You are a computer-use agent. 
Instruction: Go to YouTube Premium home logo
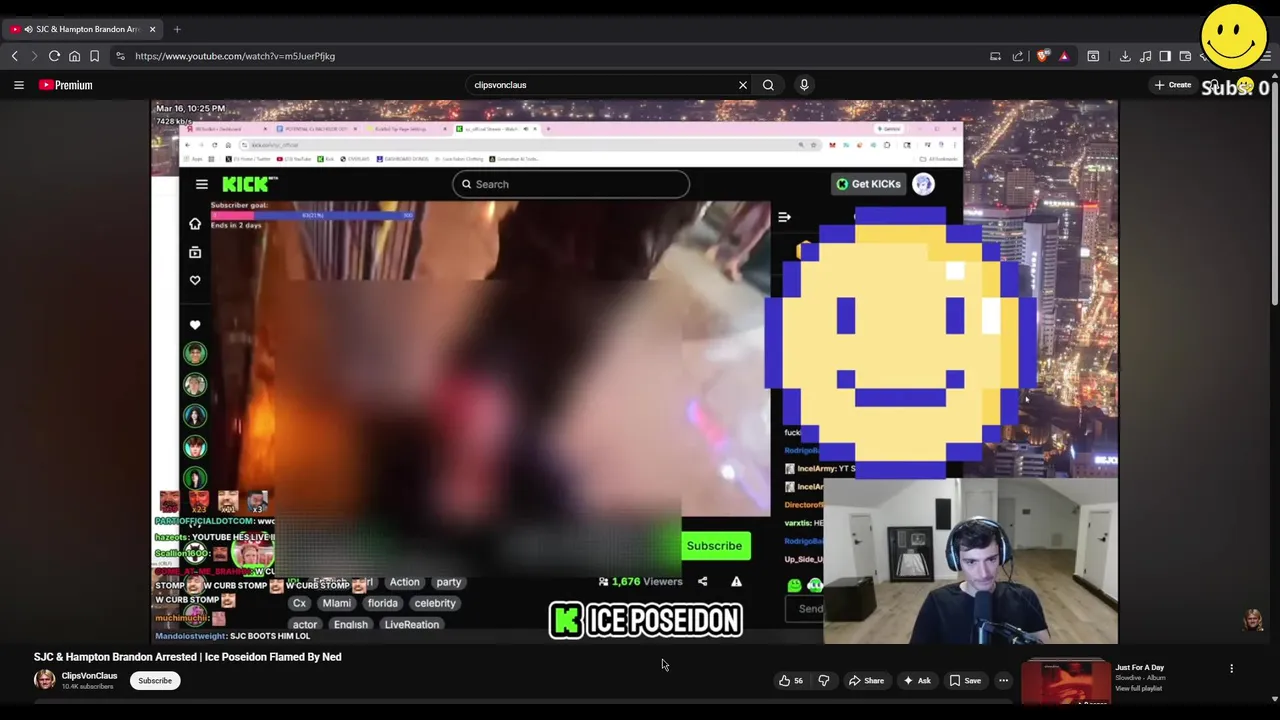click(66, 85)
